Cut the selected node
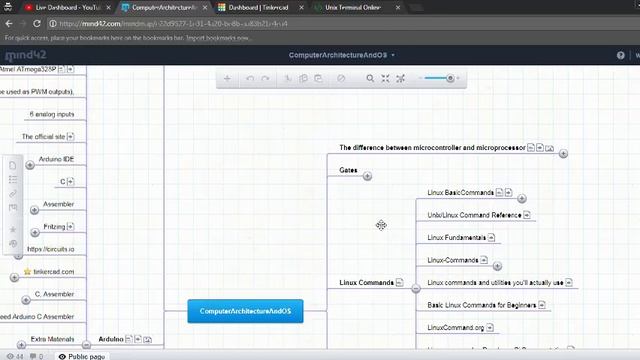 pyautogui.click(x=288, y=78)
